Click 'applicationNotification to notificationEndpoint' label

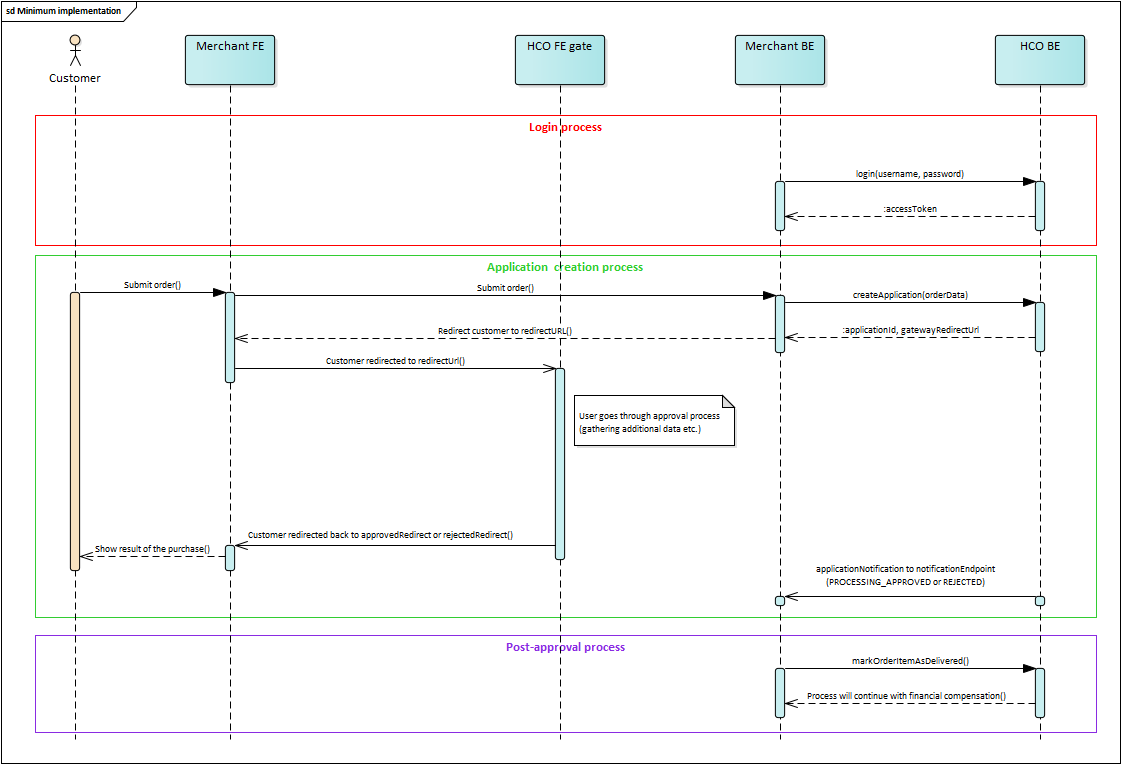tap(905, 569)
